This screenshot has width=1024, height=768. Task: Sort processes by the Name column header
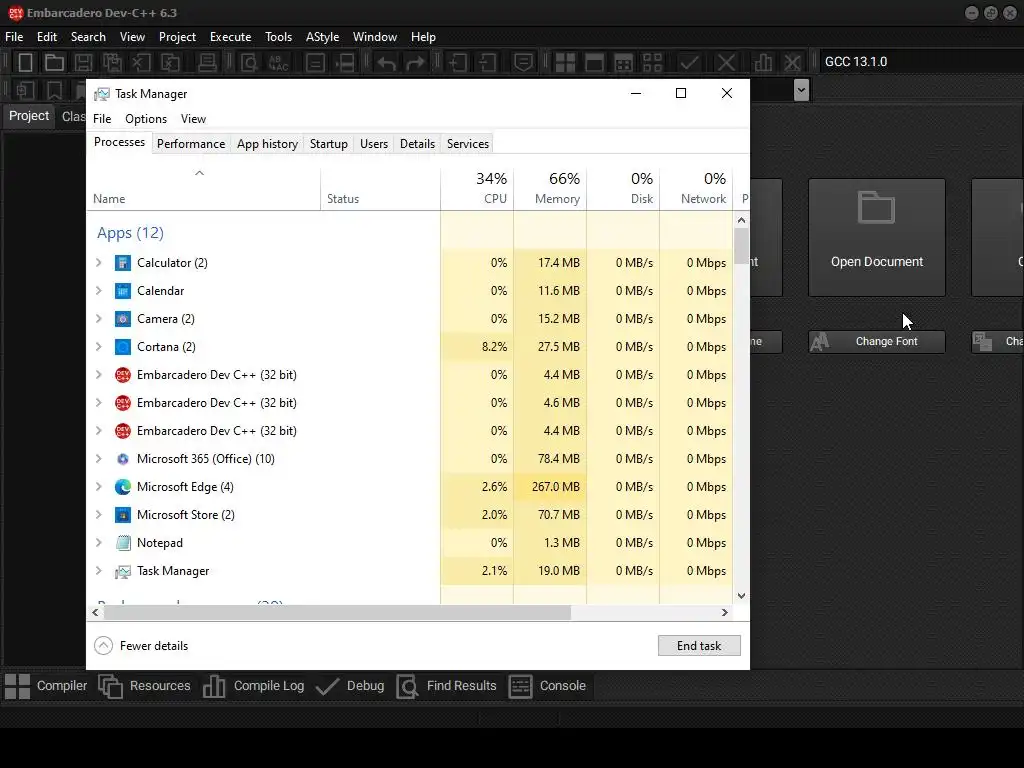(203, 189)
